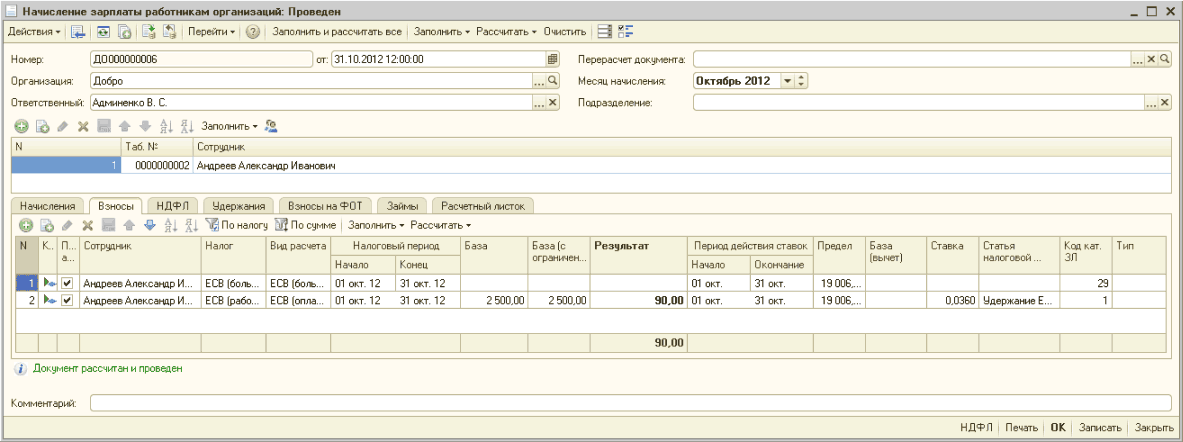This screenshot has height=442, width=1183.
Task: Open the help question-mark icon in toolbar
Action: click(254, 32)
